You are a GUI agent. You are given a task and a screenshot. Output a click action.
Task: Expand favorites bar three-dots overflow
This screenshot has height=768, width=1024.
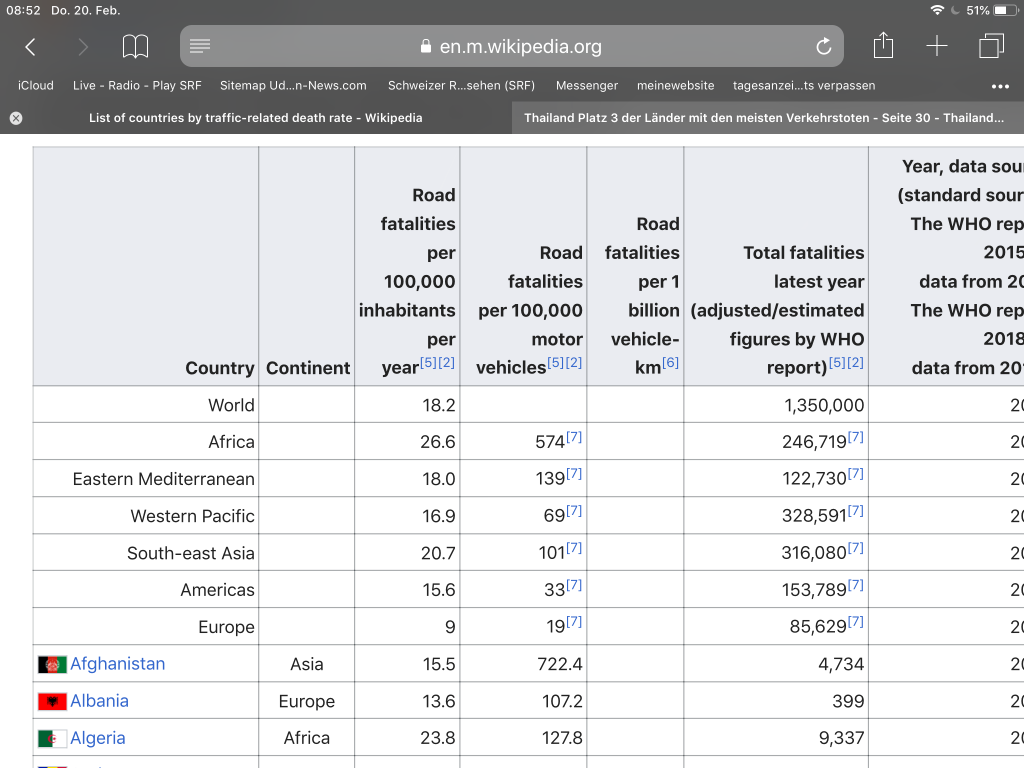[1000, 86]
